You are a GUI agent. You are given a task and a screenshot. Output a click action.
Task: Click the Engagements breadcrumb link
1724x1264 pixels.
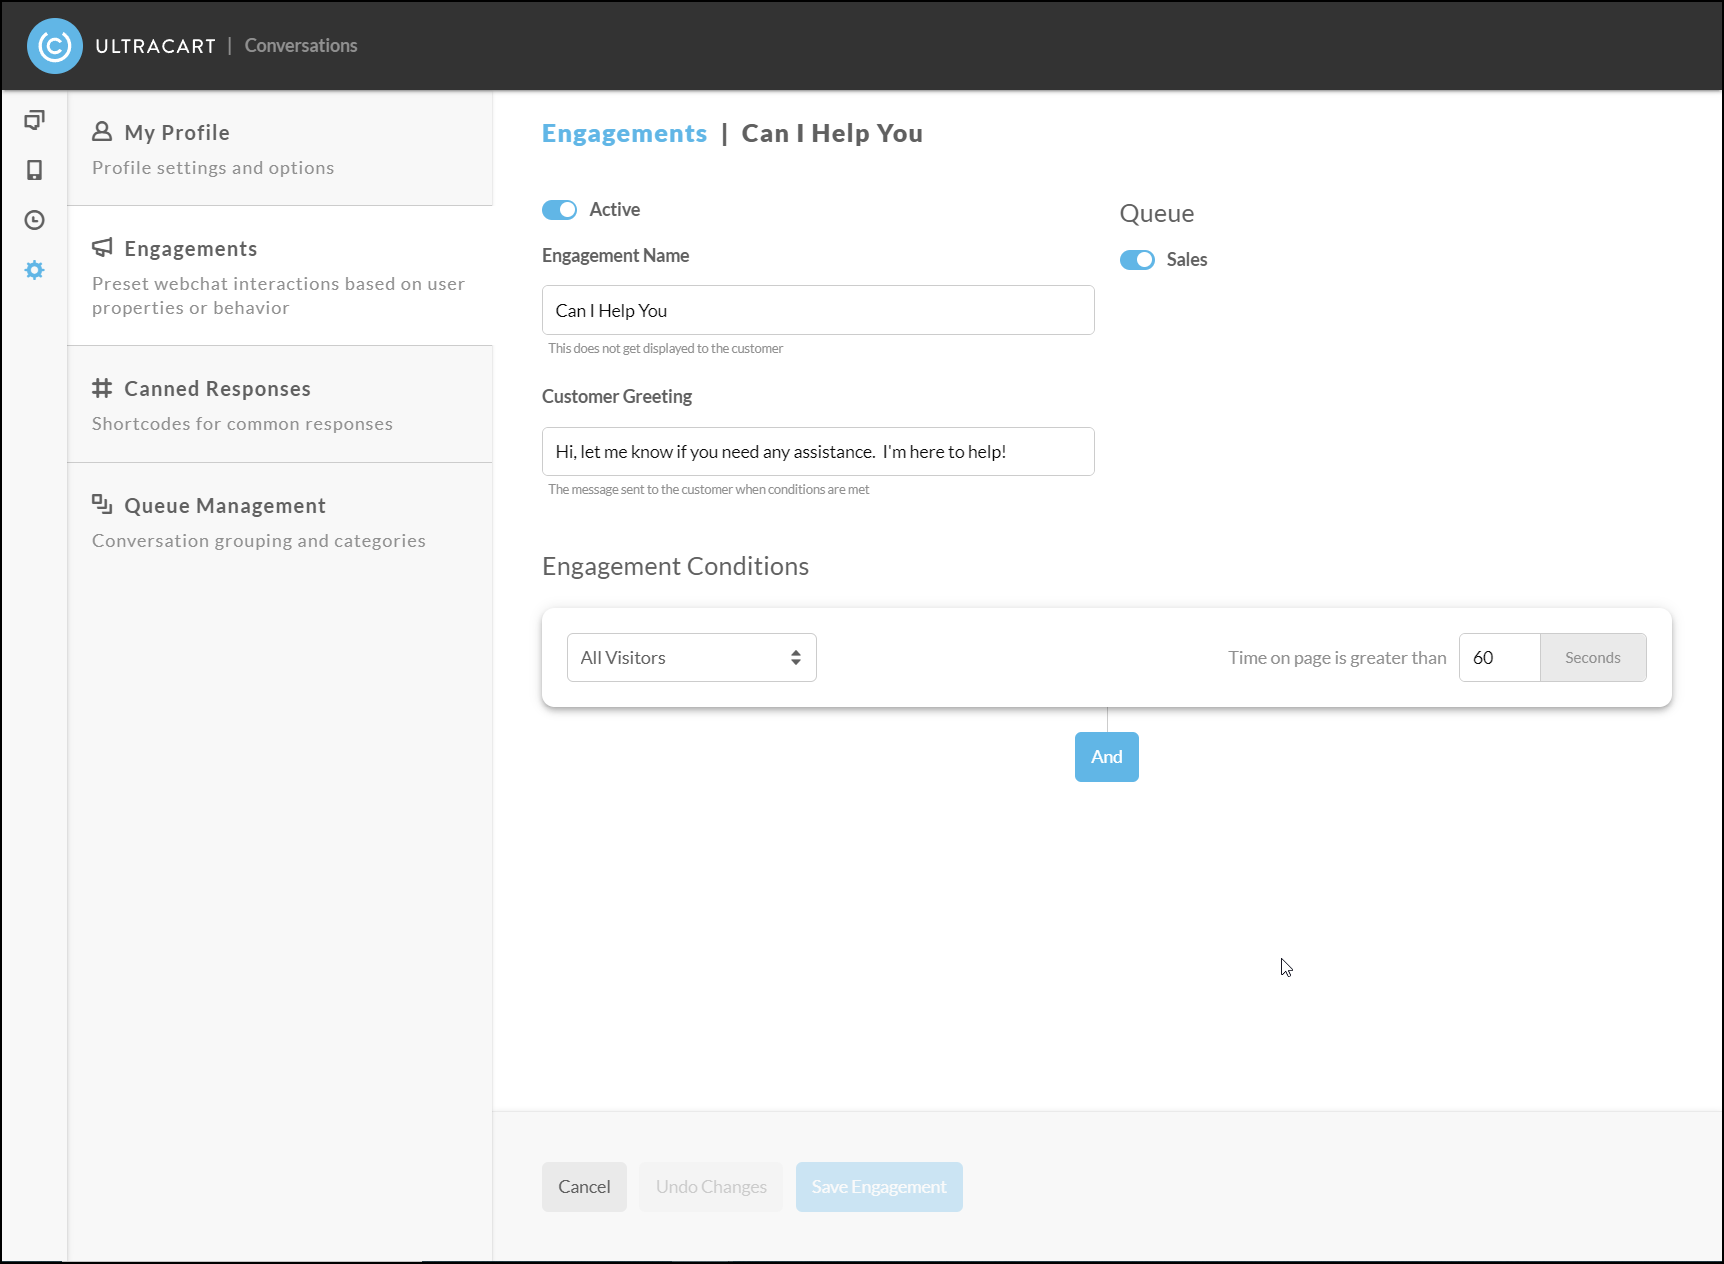tap(624, 134)
